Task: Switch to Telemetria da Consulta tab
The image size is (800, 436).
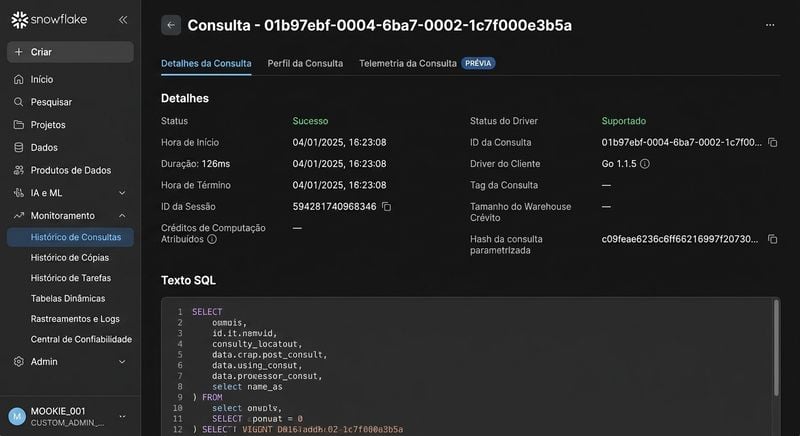Action: click(408, 63)
